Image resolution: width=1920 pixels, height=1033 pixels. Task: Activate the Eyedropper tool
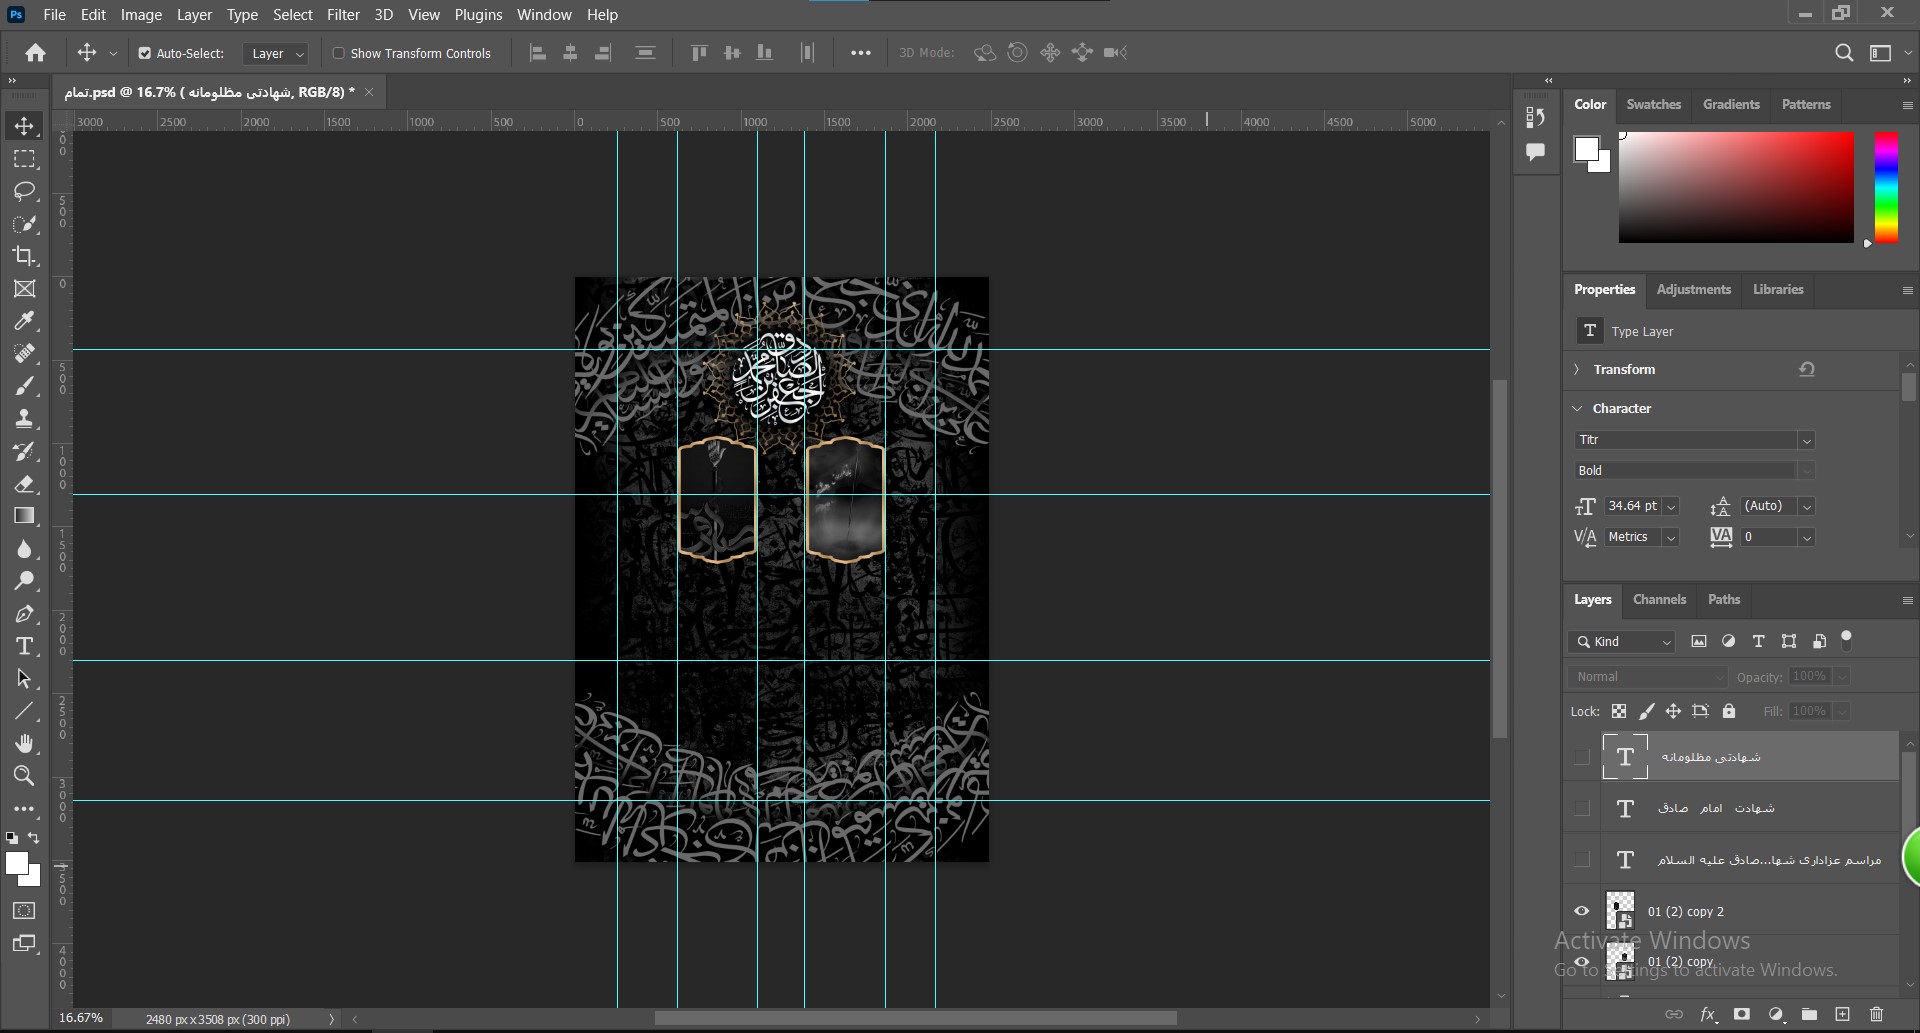tap(25, 321)
